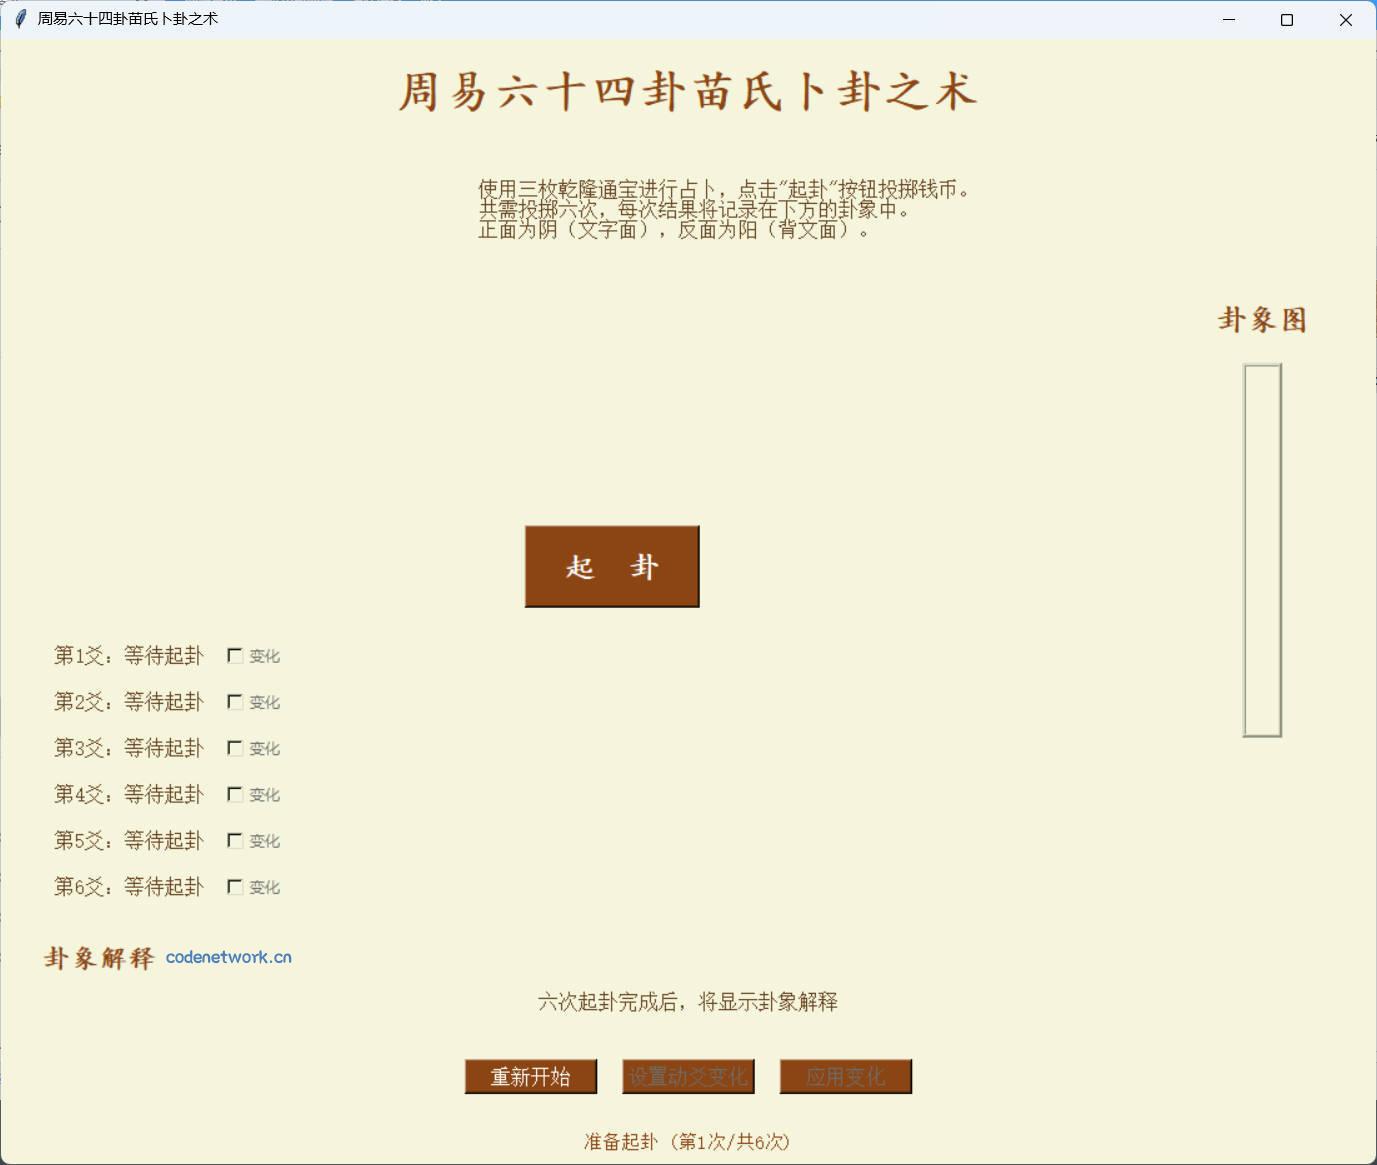The width and height of the screenshot is (1377, 1165).
Task: Click the 应用变化 apply changes button
Action: click(845, 1076)
